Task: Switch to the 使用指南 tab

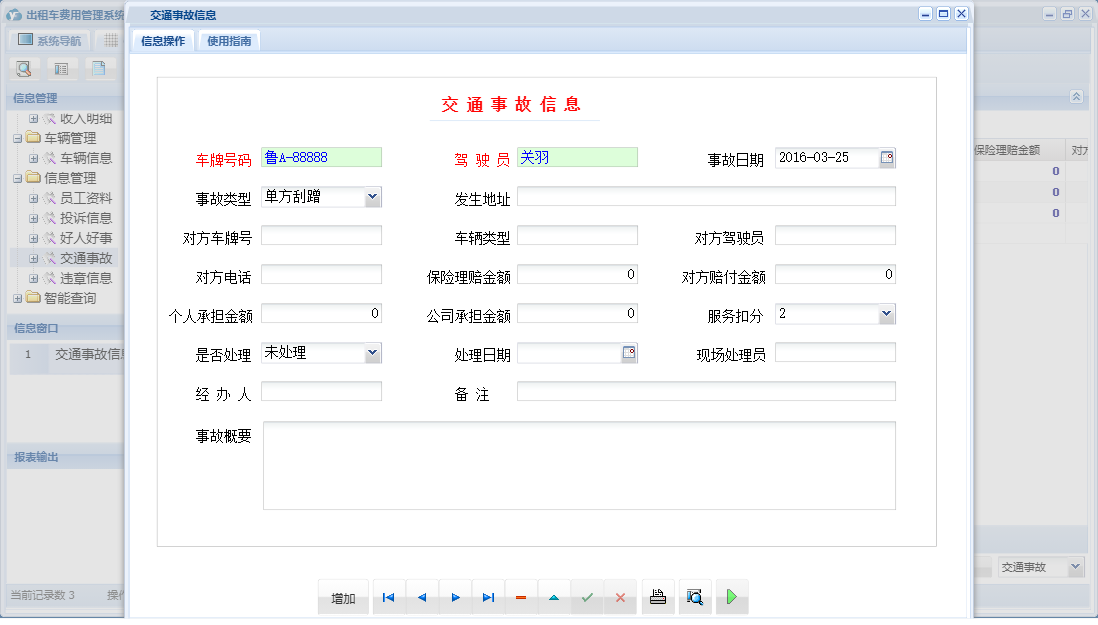Action: click(229, 41)
